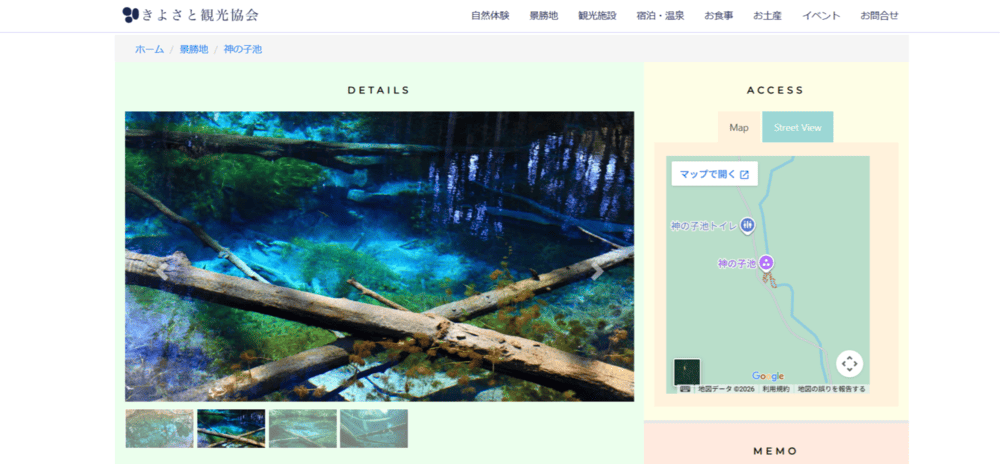Switch map to satellite imagery thumbnail
The height and width of the screenshot is (464, 1000).
687,371
